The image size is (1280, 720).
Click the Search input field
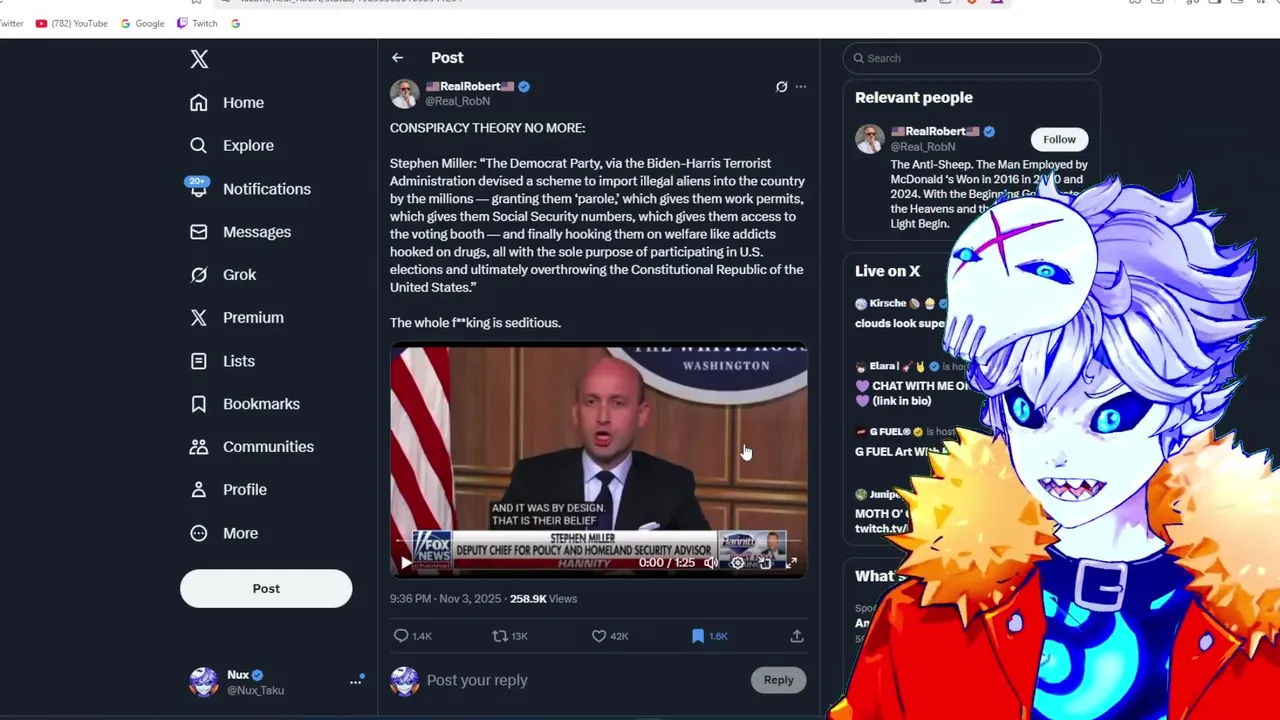972,58
